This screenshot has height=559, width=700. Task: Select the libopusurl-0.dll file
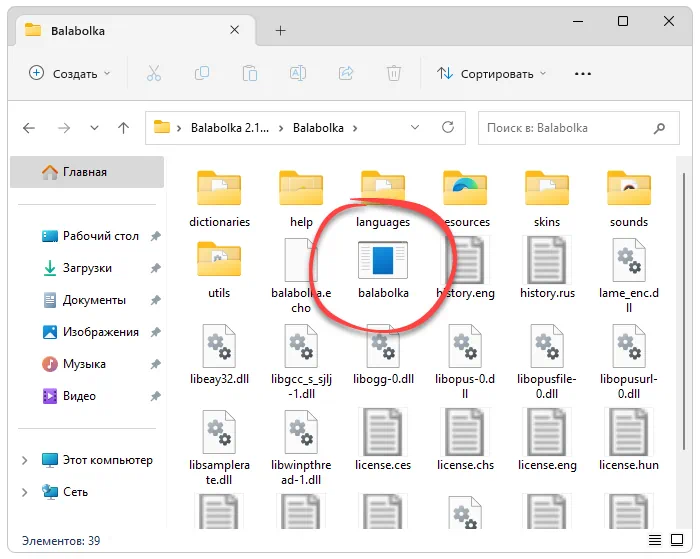pos(629,362)
